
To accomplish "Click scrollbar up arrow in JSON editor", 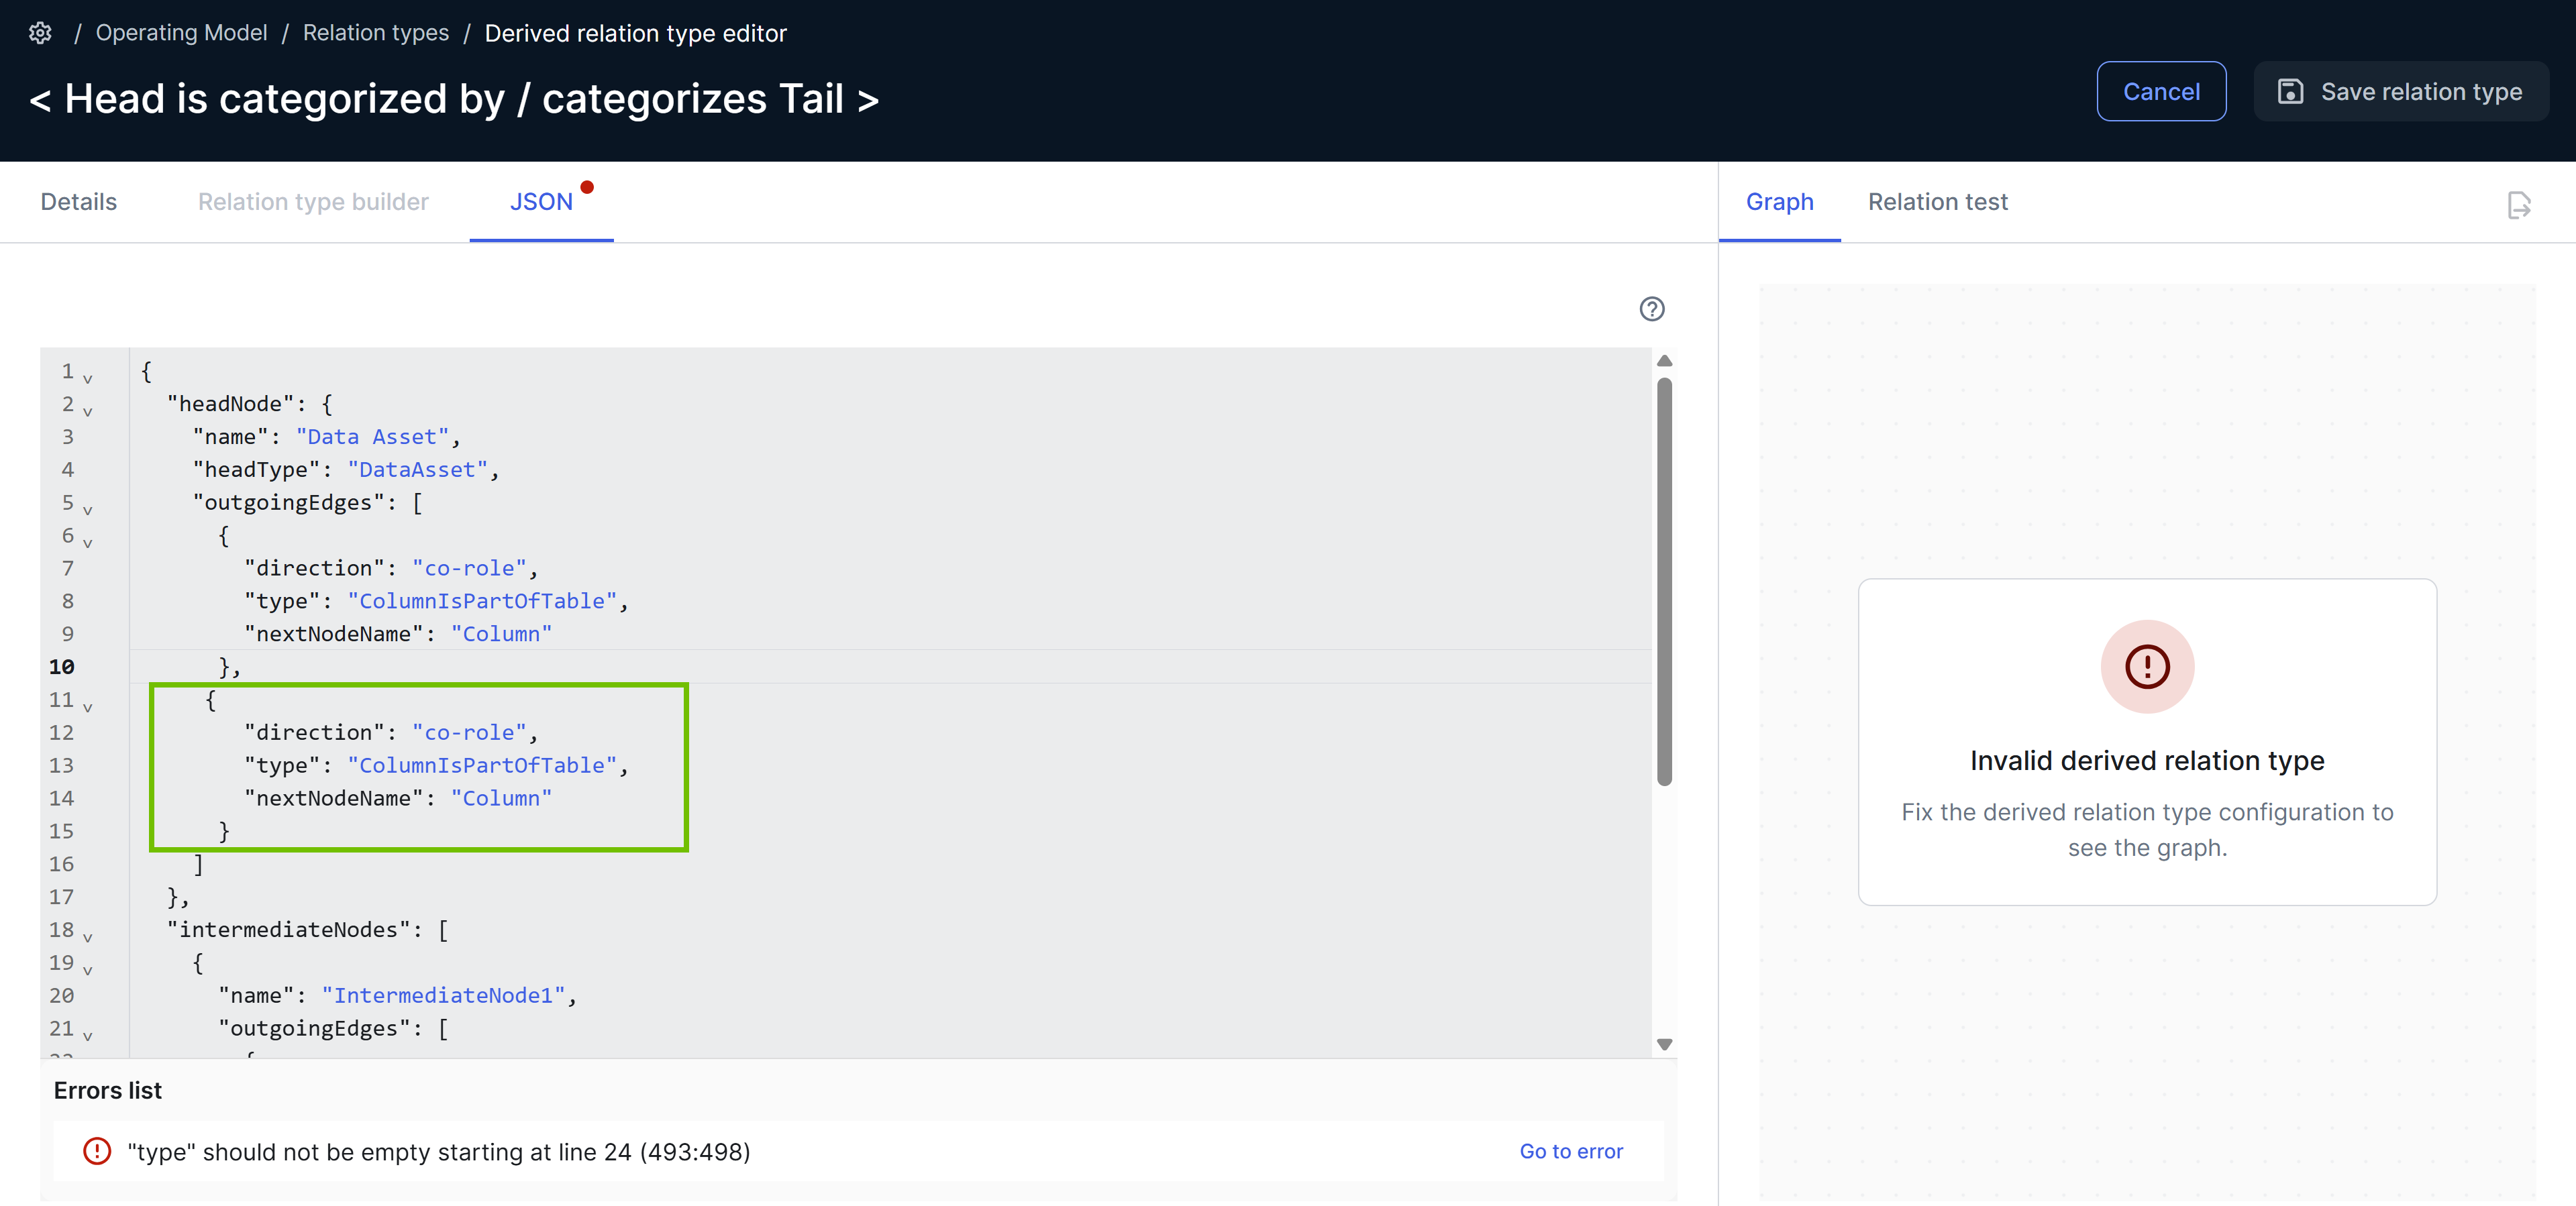I will point(1664,361).
